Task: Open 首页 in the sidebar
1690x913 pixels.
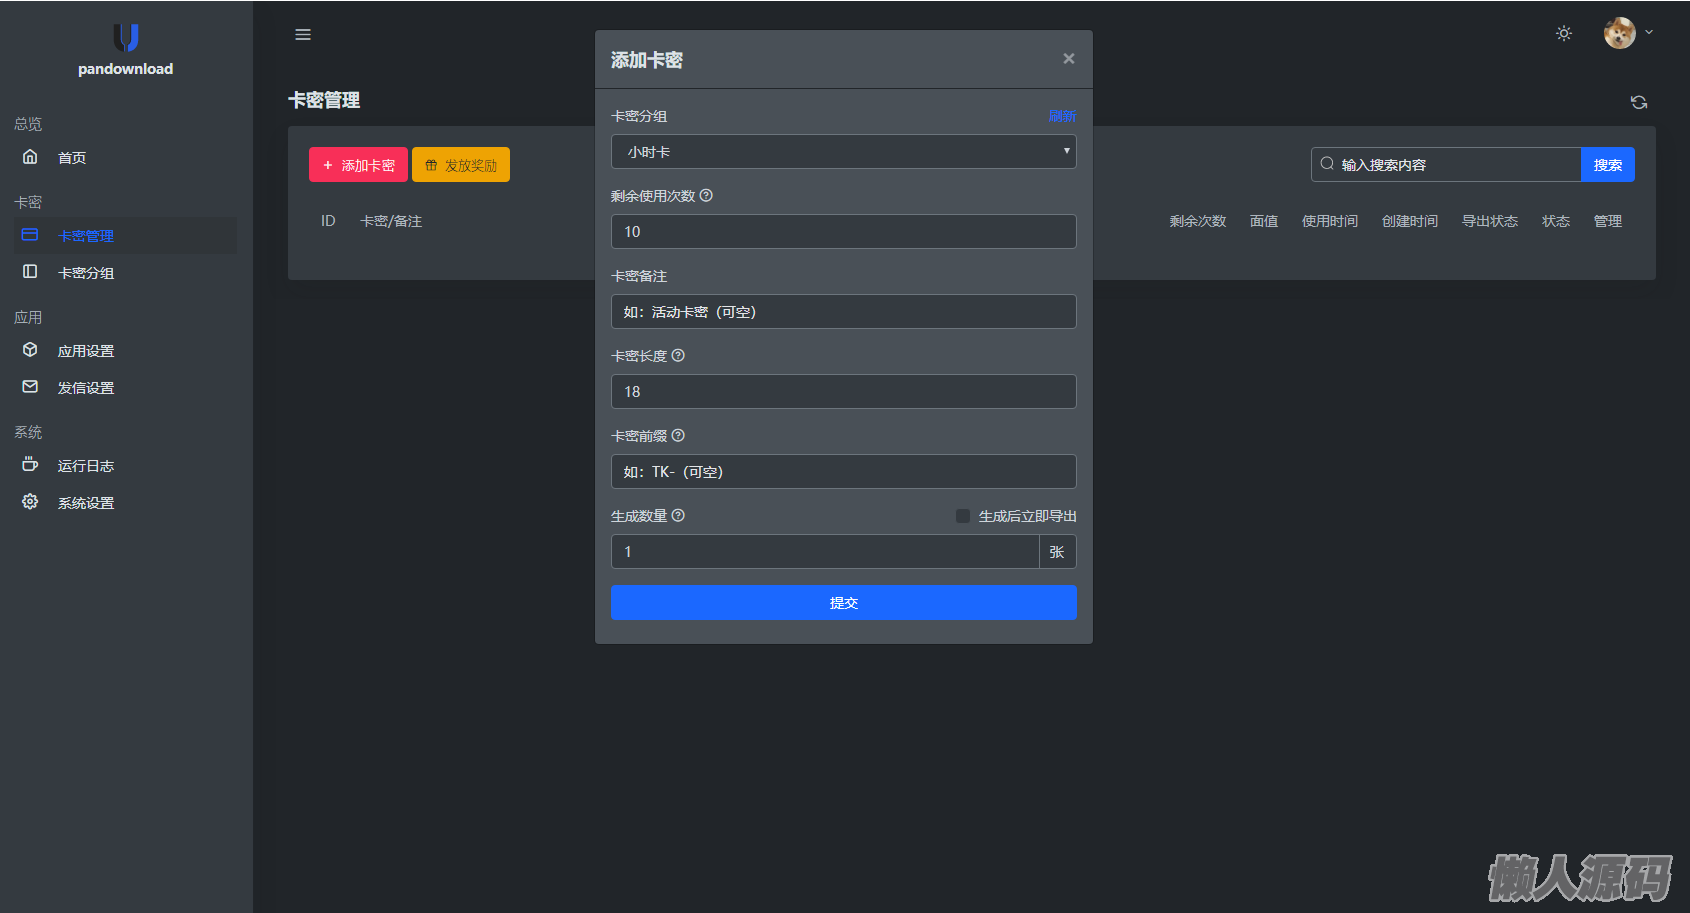Action: [x=72, y=158]
